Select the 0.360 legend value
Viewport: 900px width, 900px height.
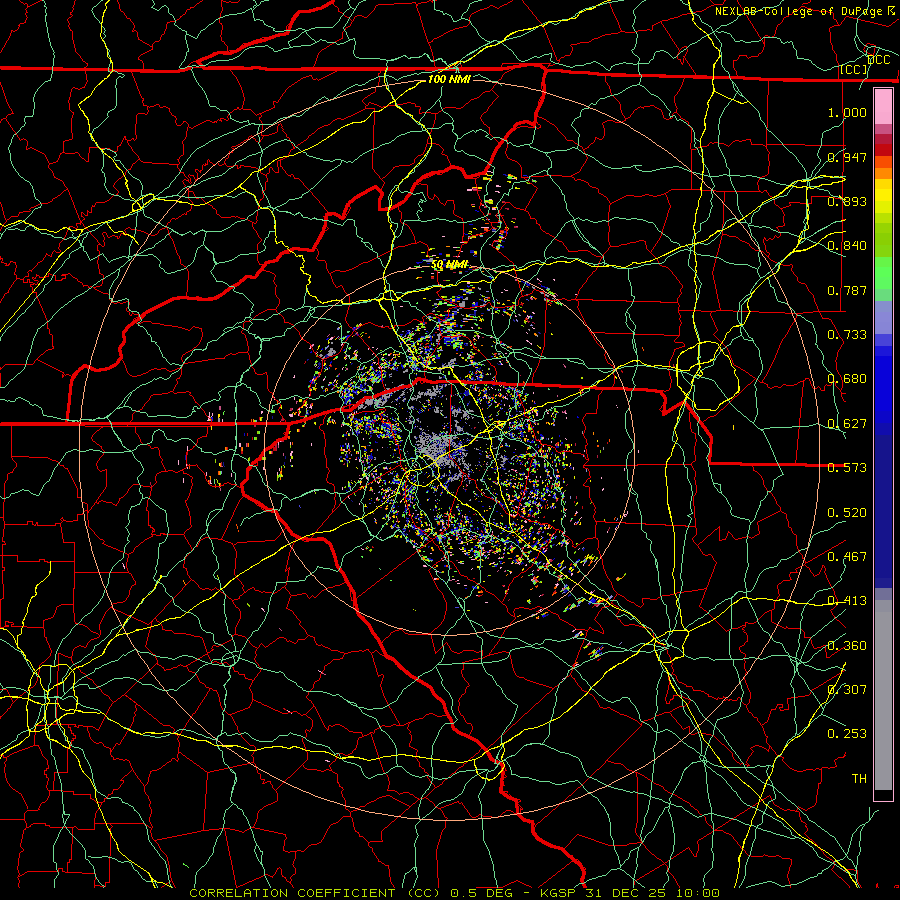[847, 646]
